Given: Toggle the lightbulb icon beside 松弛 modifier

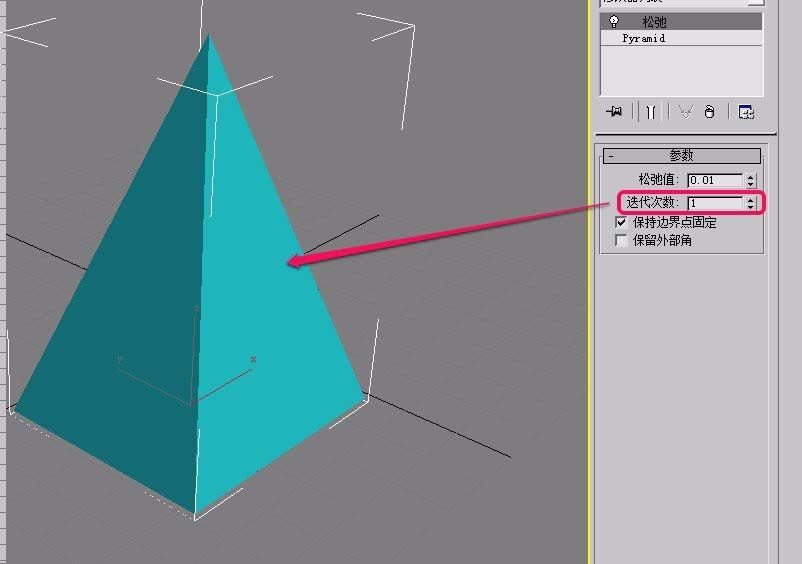Looking at the screenshot, I should point(614,21).
